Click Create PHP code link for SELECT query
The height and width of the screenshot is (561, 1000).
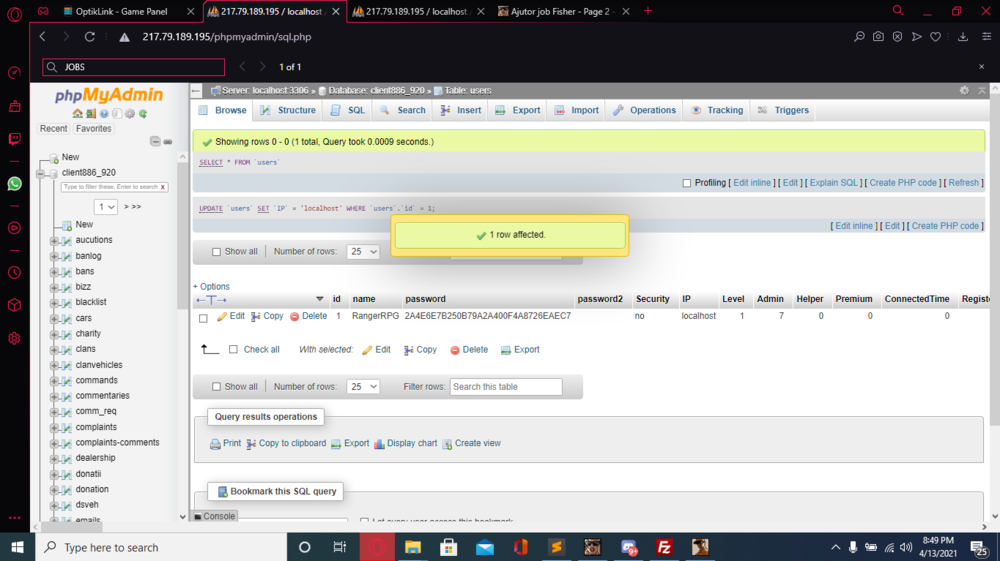(x=903, y=183)
